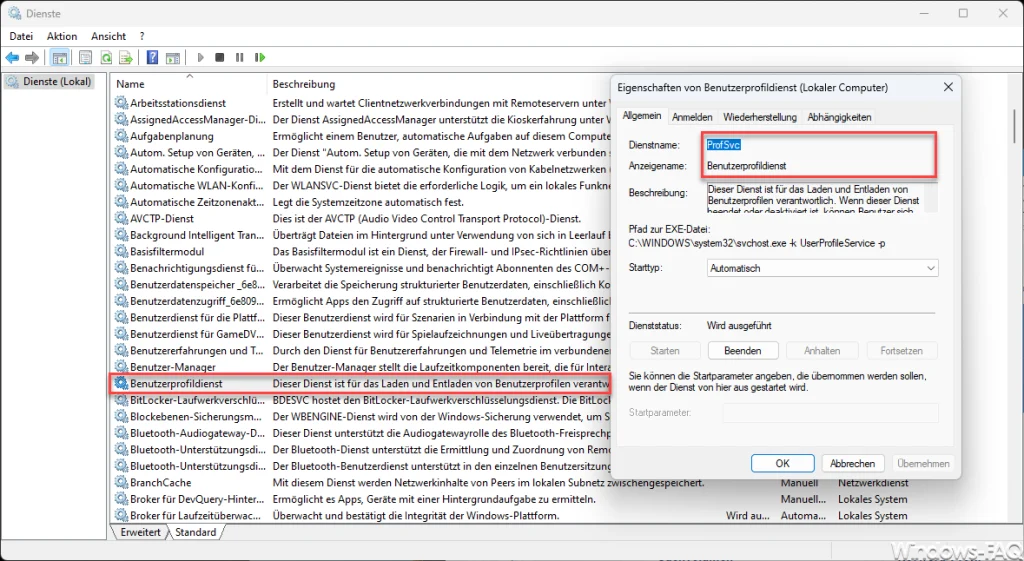The width and height of the screenshot is (1024, 561).
Task: Select Dienste (Lokal) in the left tree
Action: [50, 82]
